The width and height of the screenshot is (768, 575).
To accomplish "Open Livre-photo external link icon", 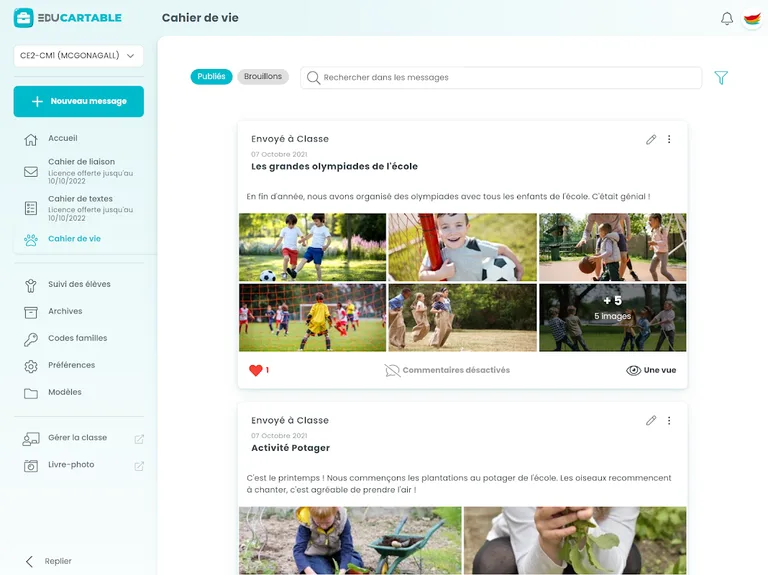I will (139, 466).
